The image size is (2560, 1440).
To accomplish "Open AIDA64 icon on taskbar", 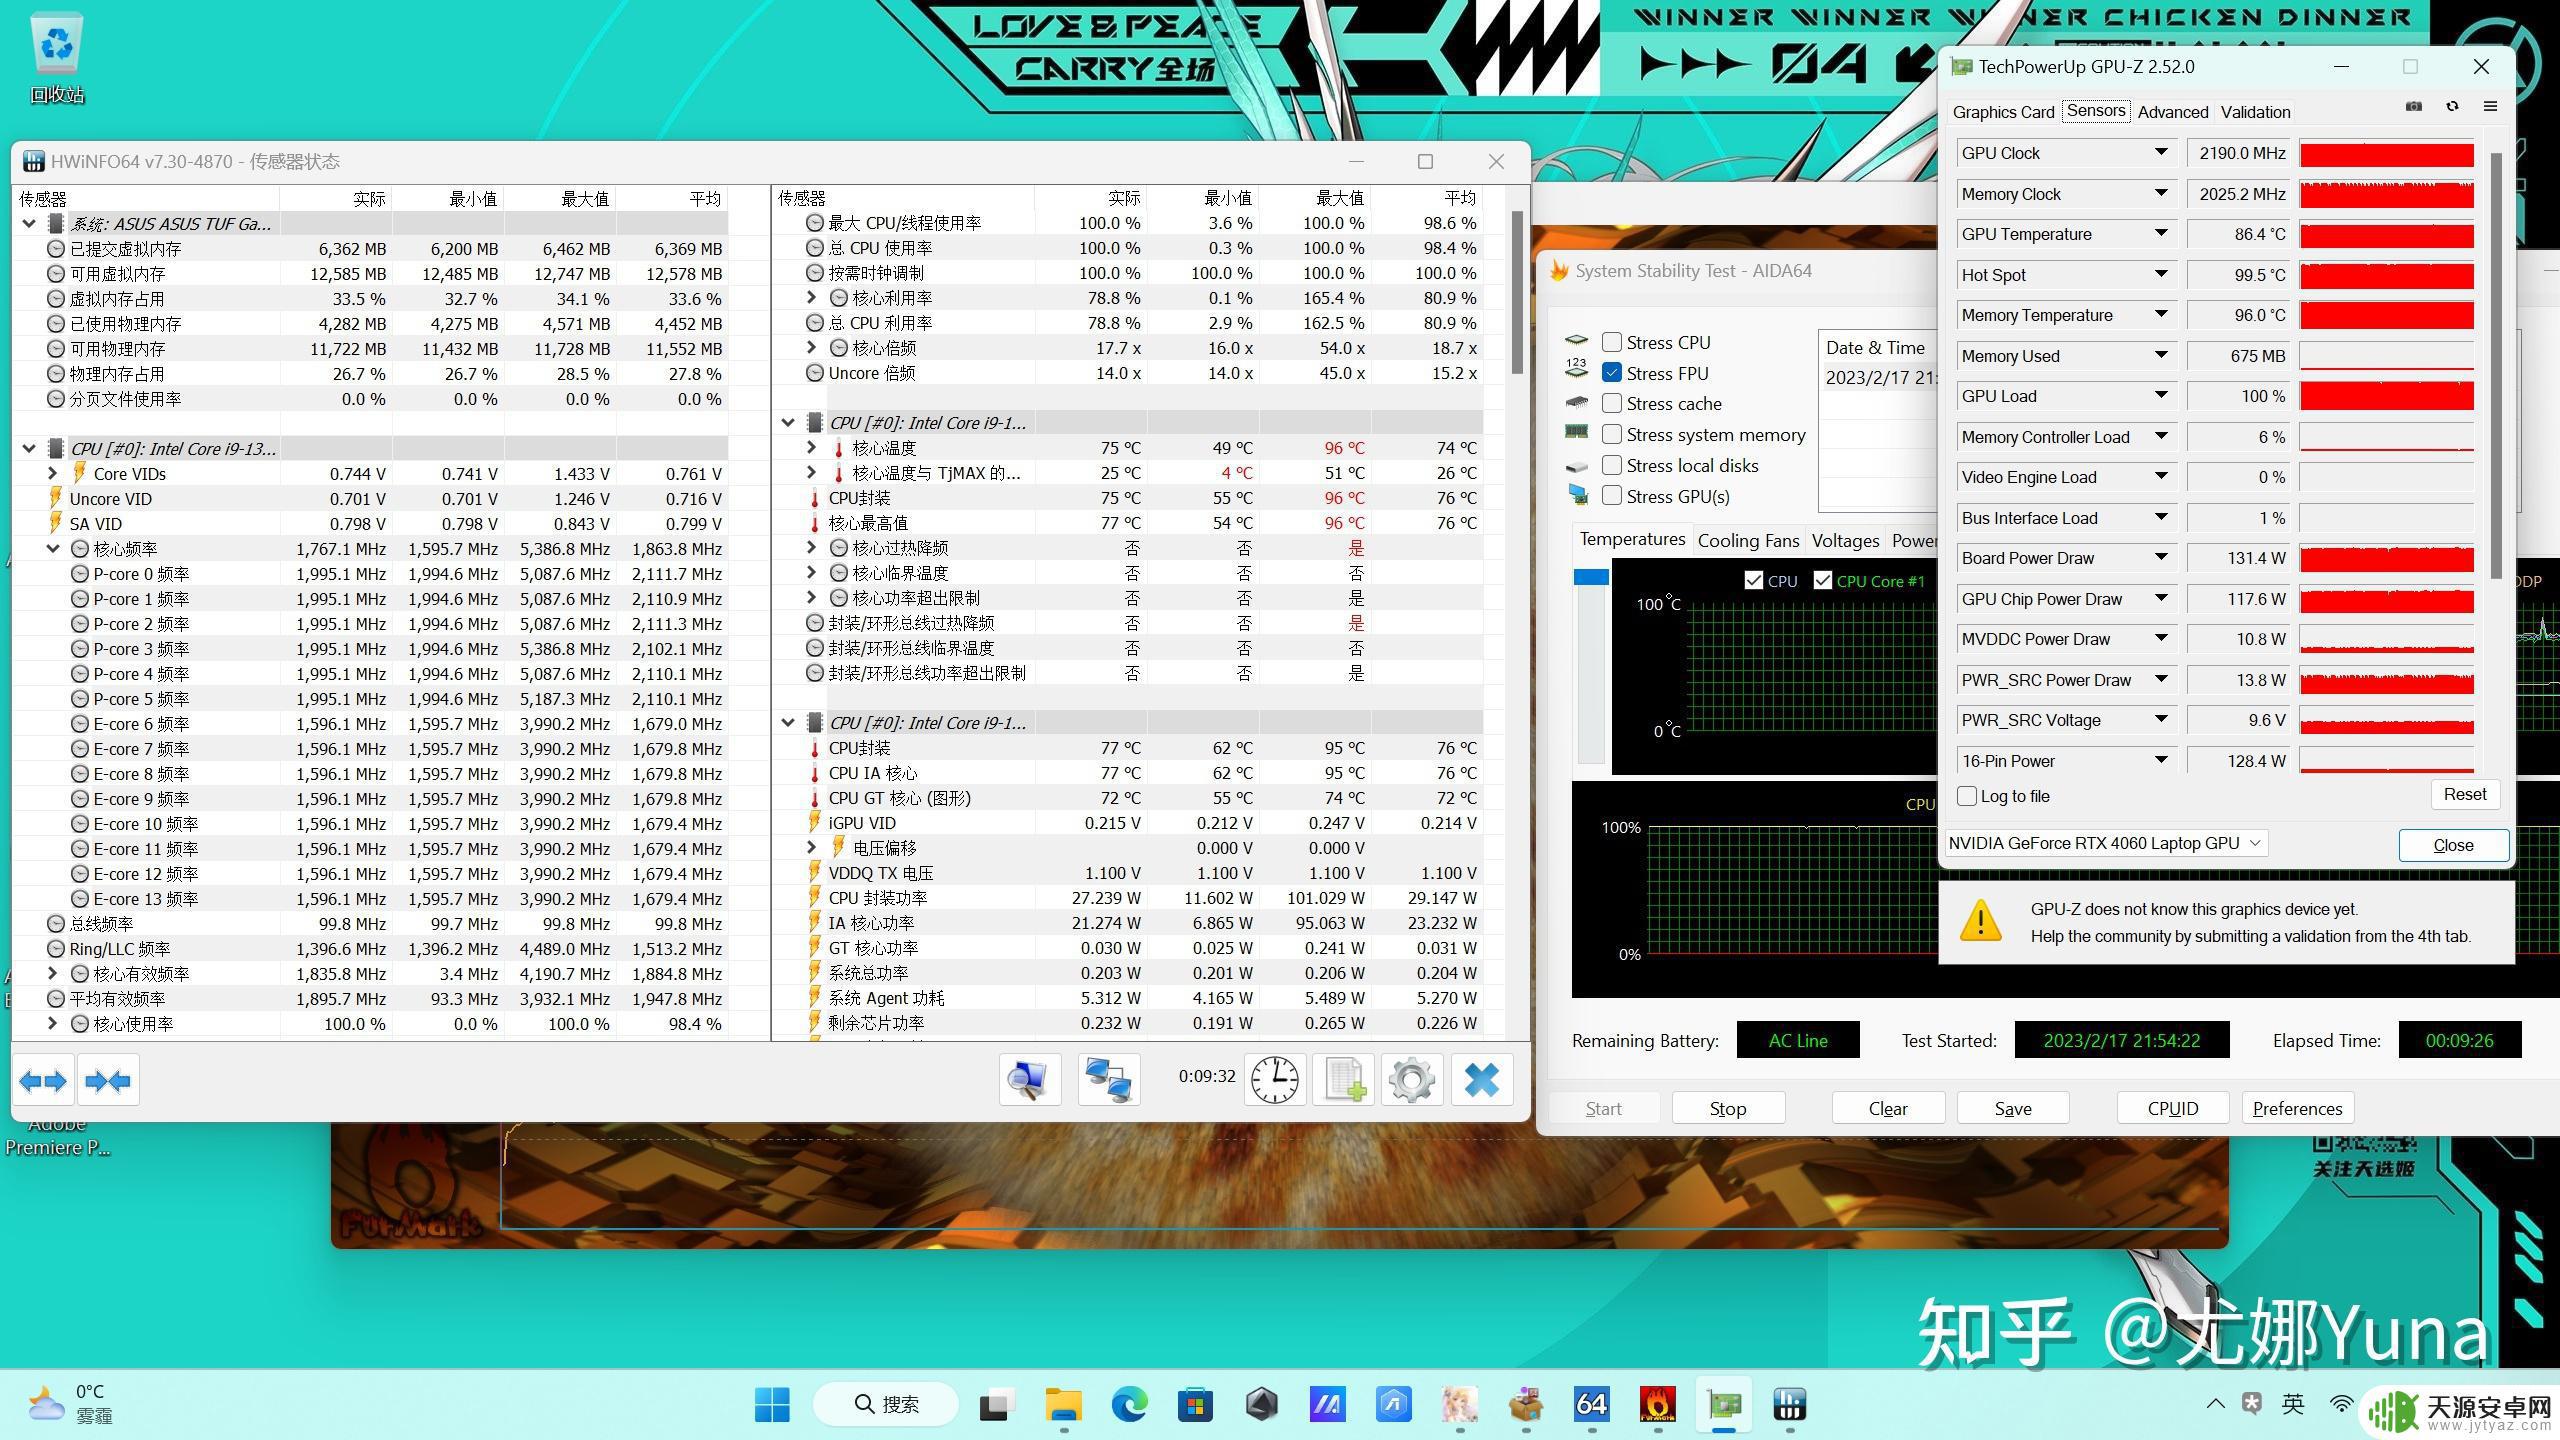I will (1591, 1405).
